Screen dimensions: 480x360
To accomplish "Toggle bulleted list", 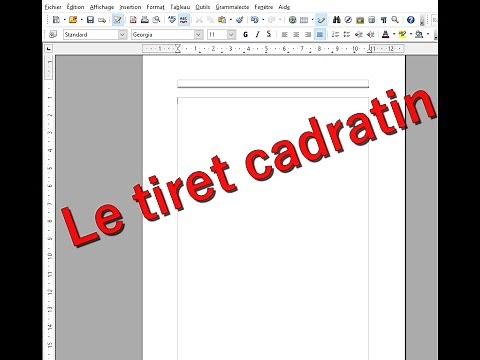I will click(347, 34).
